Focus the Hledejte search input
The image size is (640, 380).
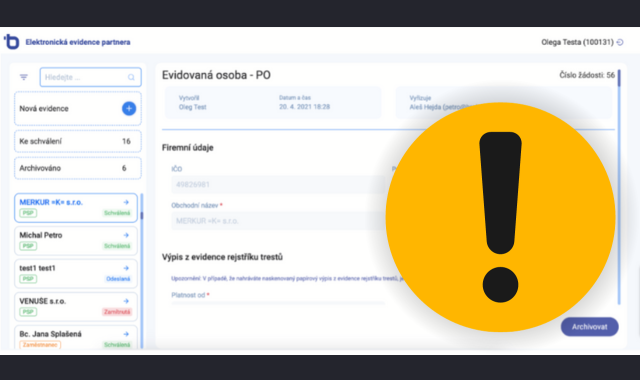(91, 77)
